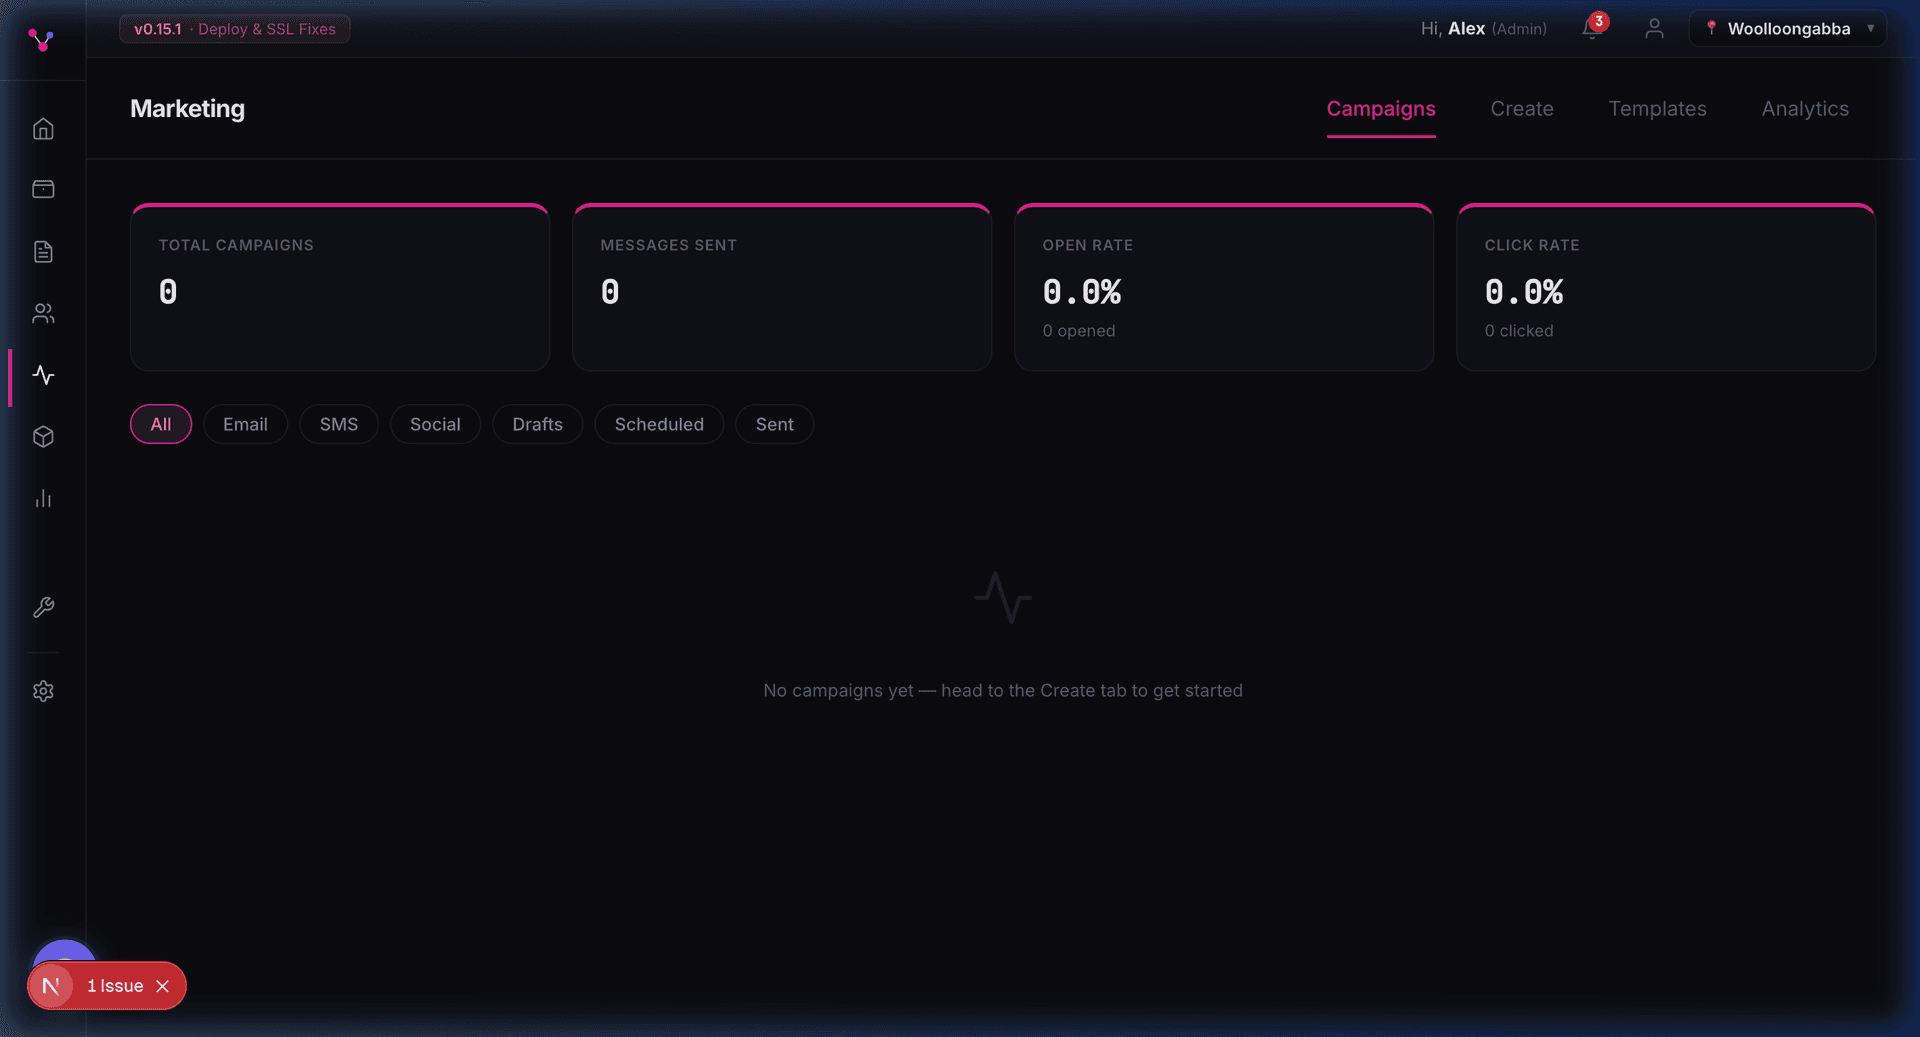Filter campaigns by Email

coord(245,424)
